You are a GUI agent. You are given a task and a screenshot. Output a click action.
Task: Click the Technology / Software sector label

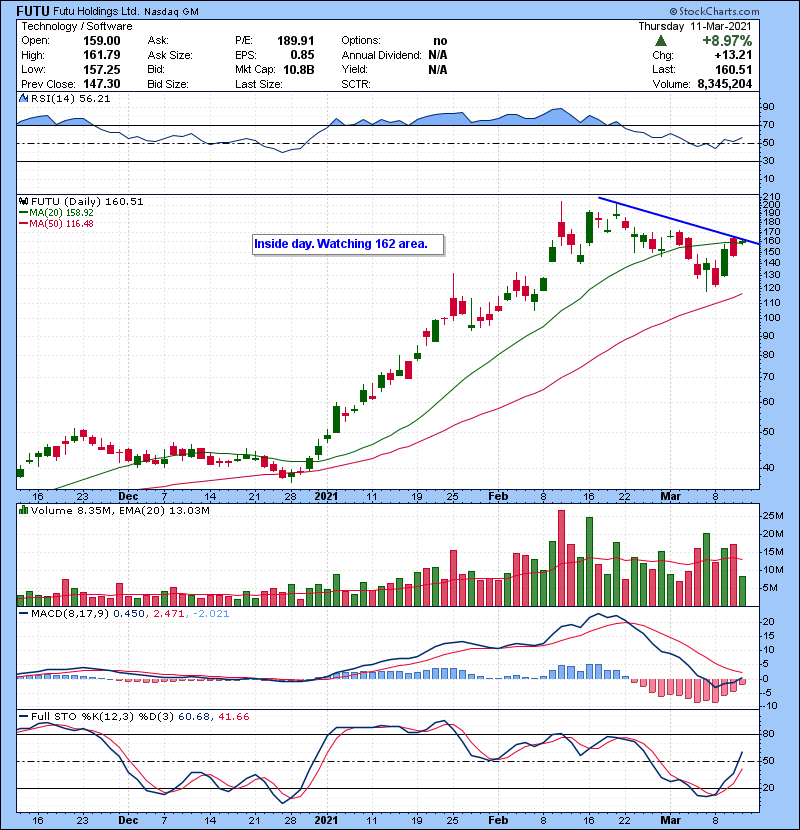[76, 26]
